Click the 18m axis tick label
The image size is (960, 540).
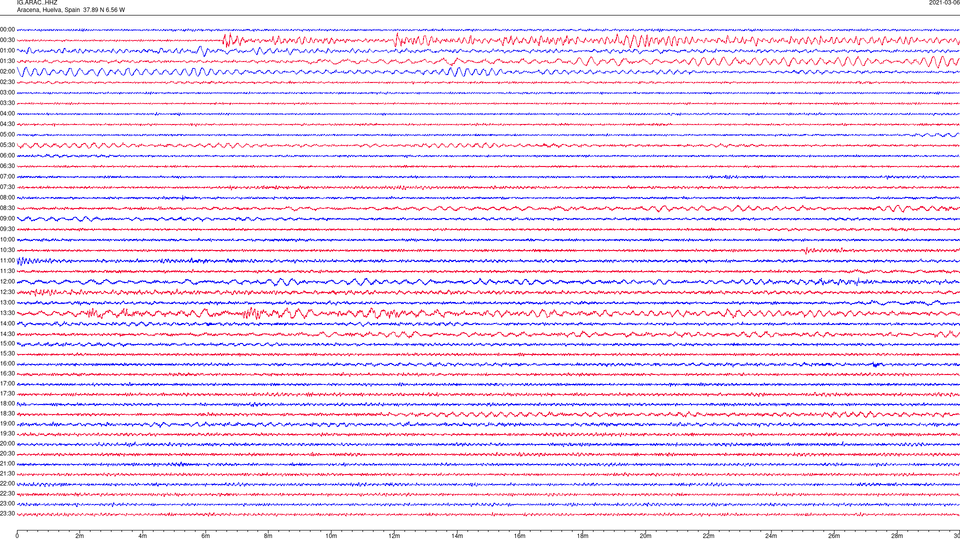pos(583,536)
